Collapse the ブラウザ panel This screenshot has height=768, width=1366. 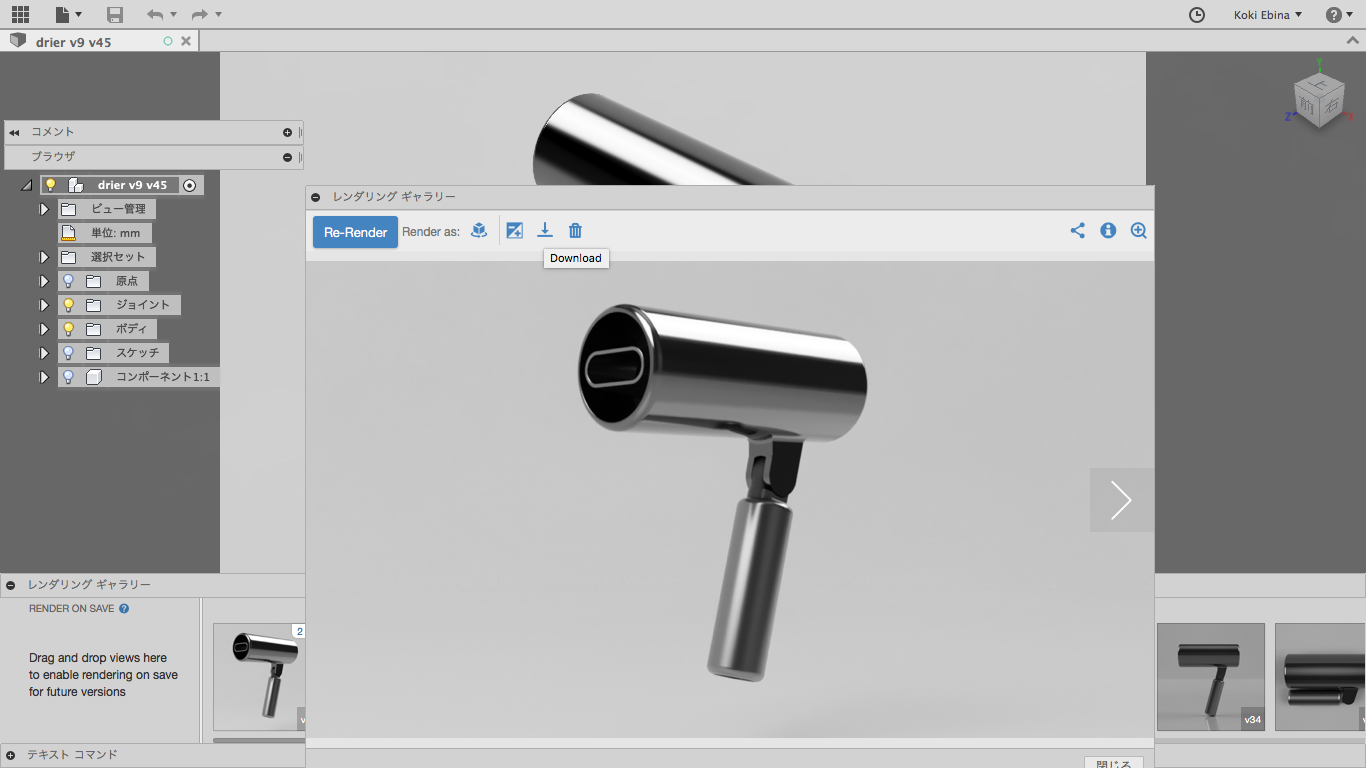click(288, 157)
